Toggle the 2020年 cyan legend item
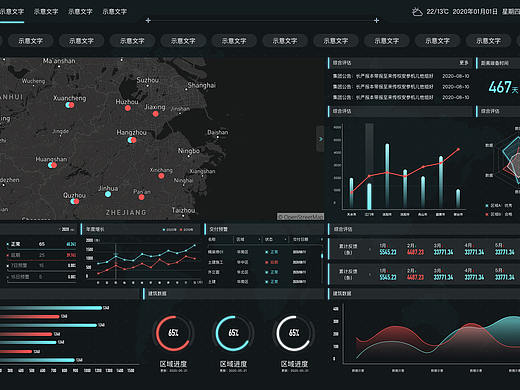The image size is (520, 390). pos(170,230)
